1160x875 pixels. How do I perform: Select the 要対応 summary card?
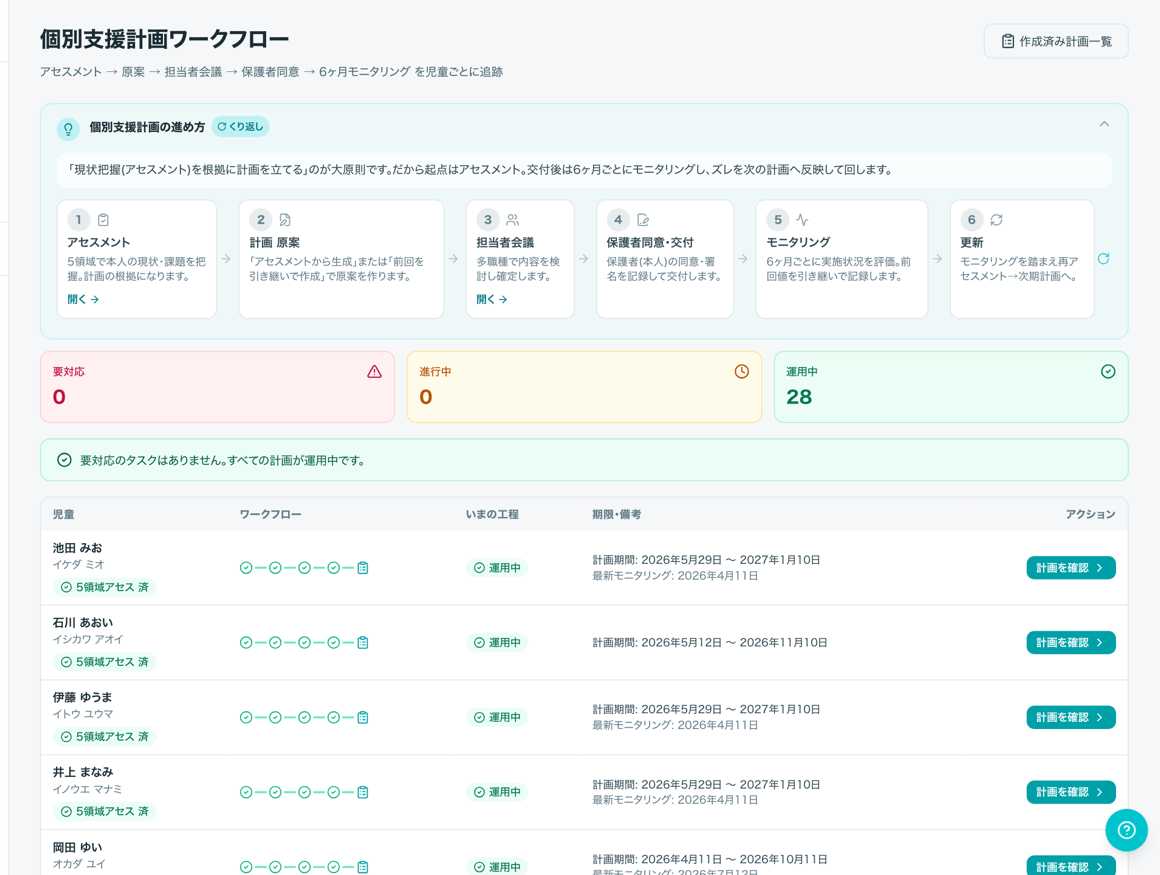pos(218,387)
